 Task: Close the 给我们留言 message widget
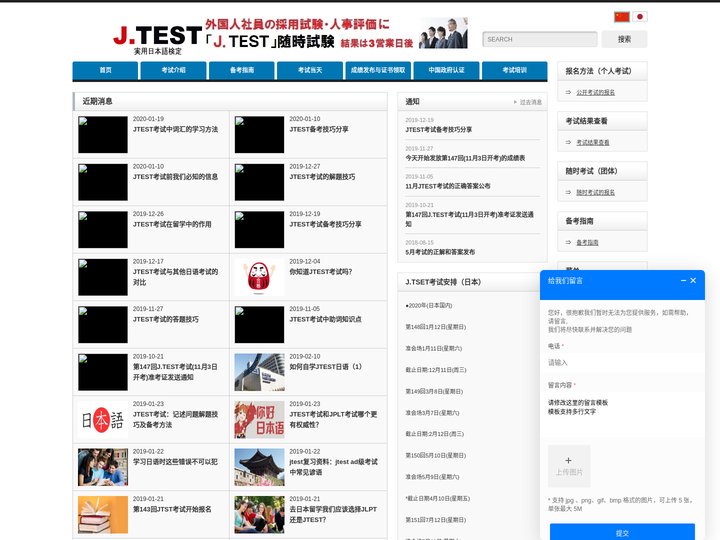click(693, 281)
